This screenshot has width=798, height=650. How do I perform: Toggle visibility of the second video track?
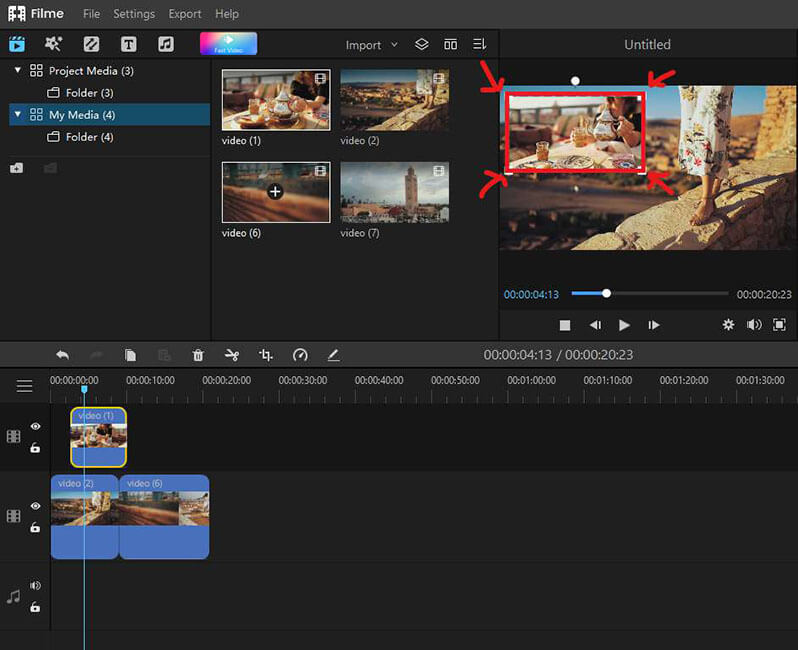coord(35,506)
